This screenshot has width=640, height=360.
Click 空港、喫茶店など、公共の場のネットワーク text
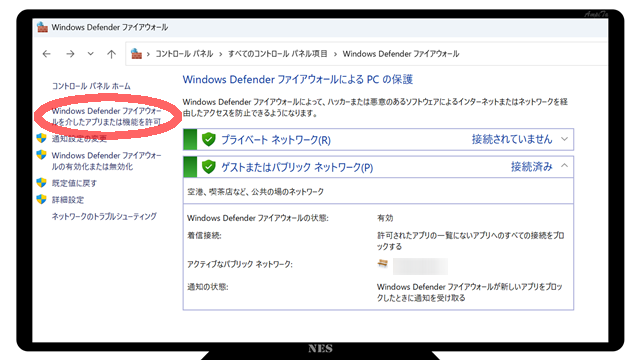[x=256, y=191]
